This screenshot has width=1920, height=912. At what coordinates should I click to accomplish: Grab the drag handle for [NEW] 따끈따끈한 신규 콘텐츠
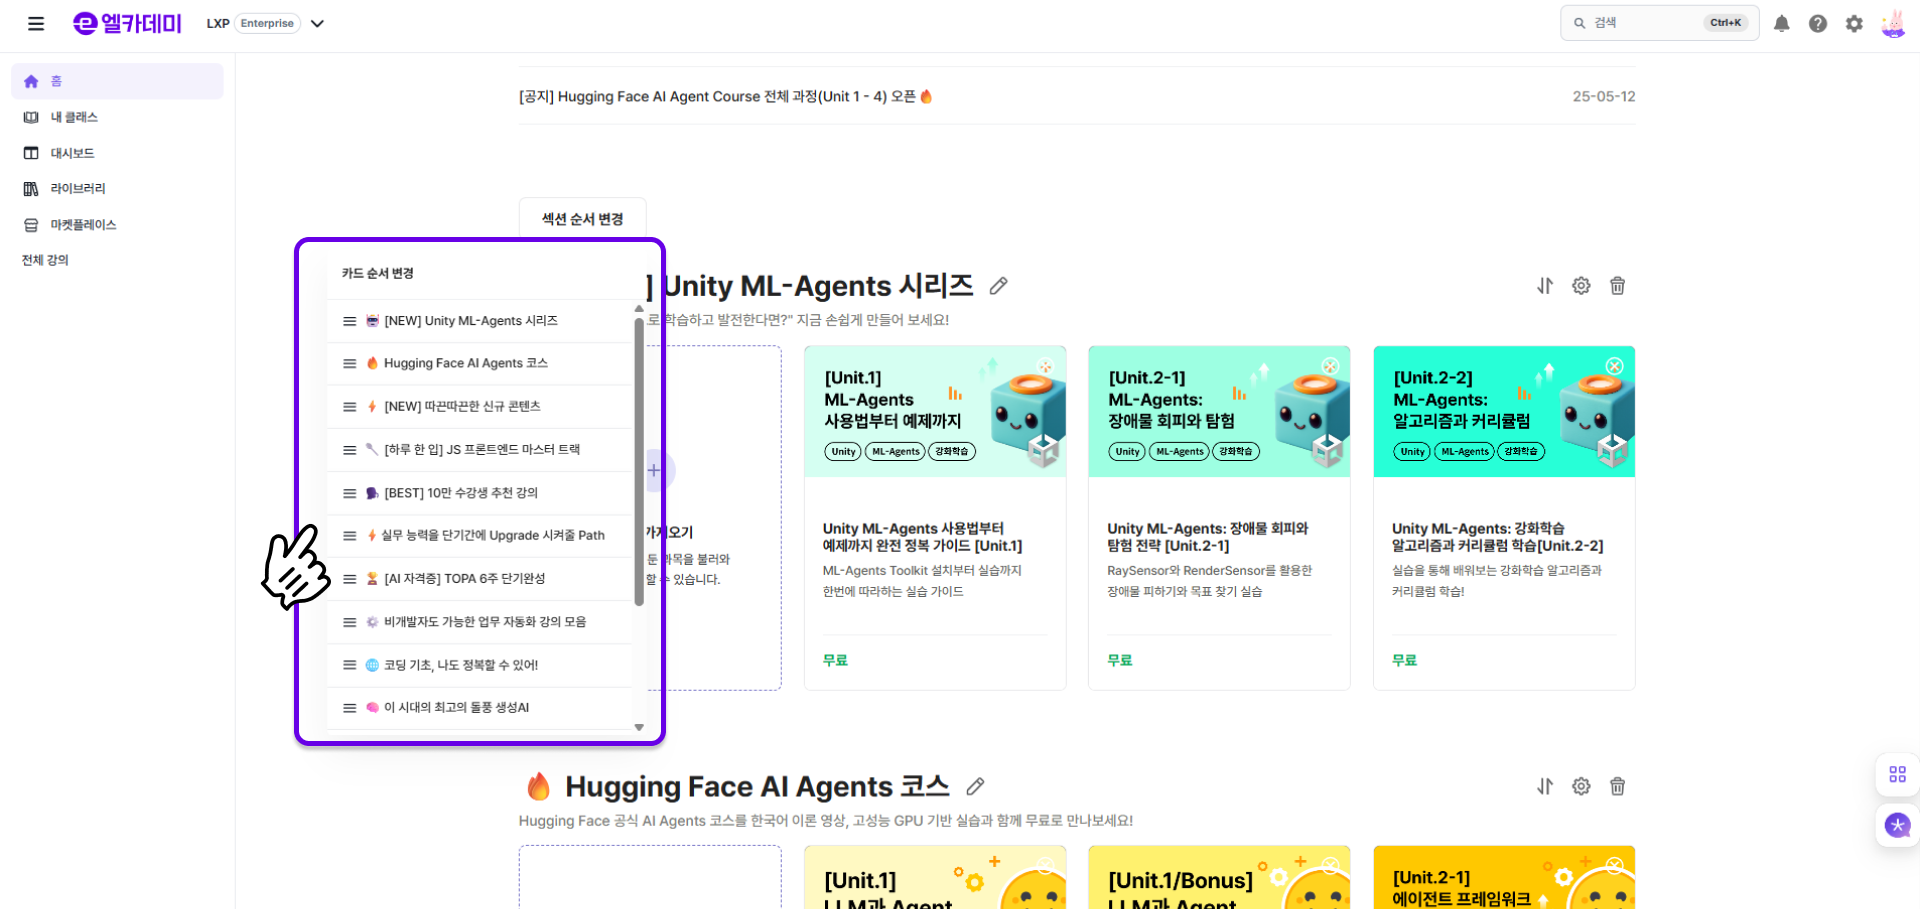(x=349, y=407)
